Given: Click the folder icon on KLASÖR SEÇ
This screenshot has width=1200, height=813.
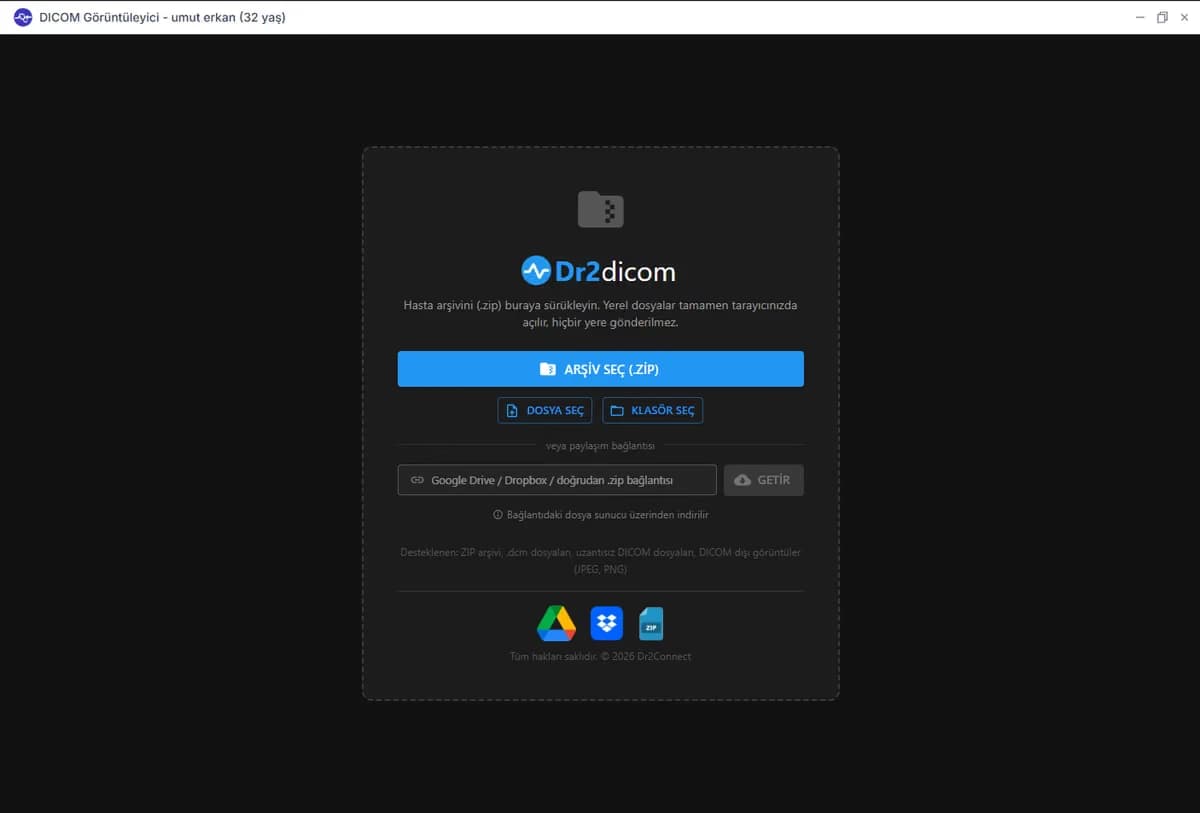Looking at the screenshot, I should [617, 411].
